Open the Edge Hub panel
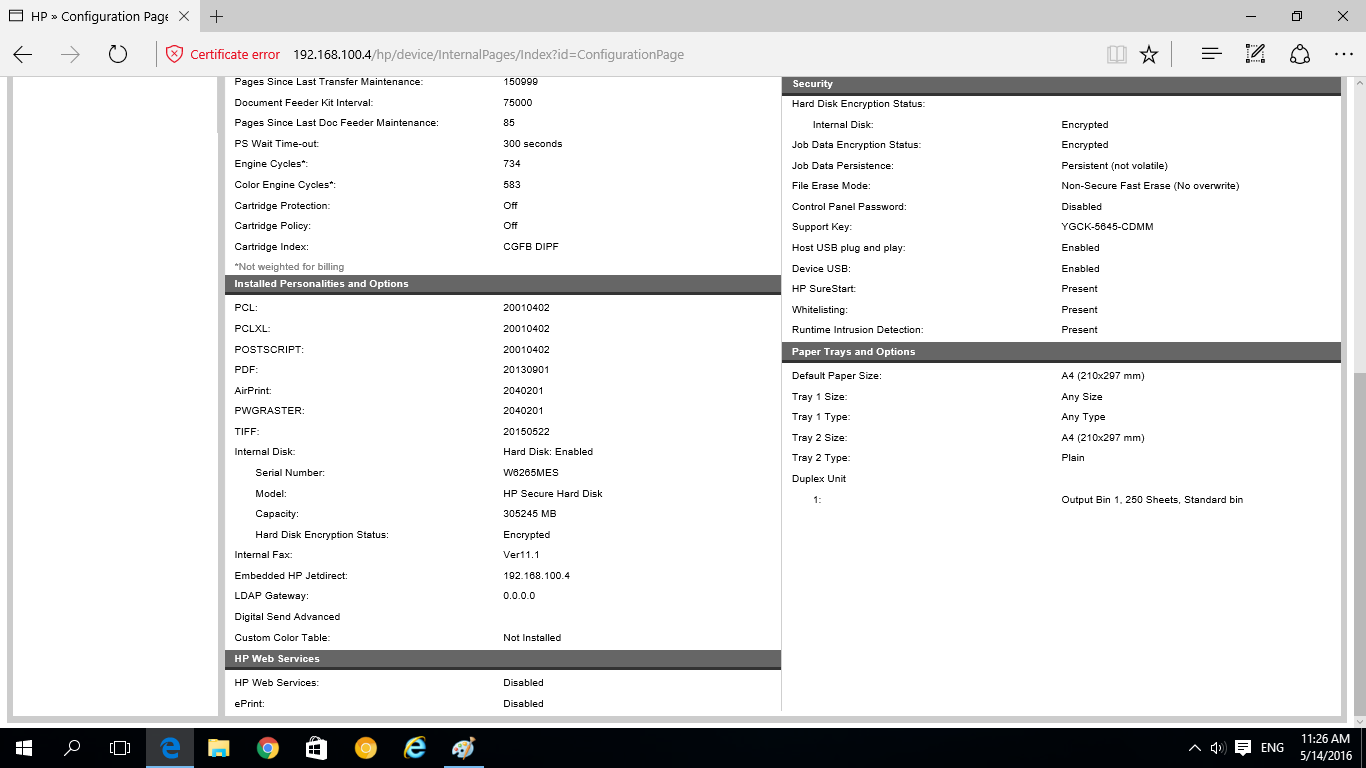 pos(1211,55)
